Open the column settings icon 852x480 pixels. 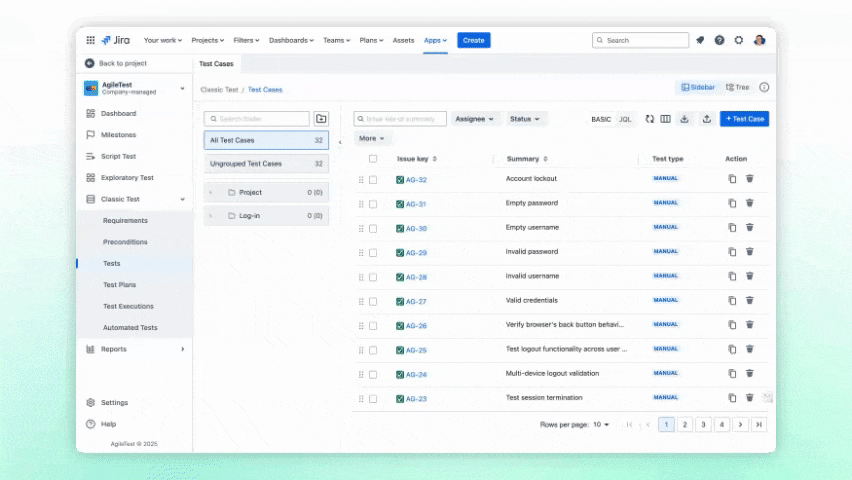click(665, 119)
